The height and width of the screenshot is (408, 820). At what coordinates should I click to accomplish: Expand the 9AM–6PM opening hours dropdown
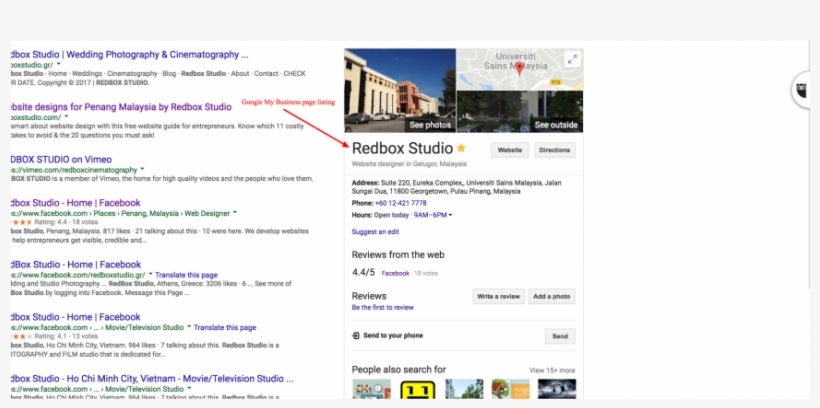[432, 215]
